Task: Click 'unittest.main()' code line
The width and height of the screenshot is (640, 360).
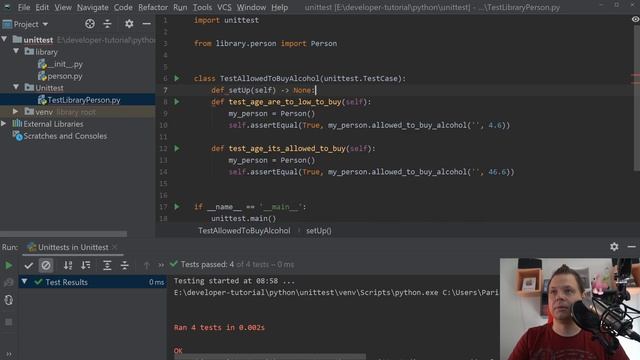Action: [x=243, y=218]
